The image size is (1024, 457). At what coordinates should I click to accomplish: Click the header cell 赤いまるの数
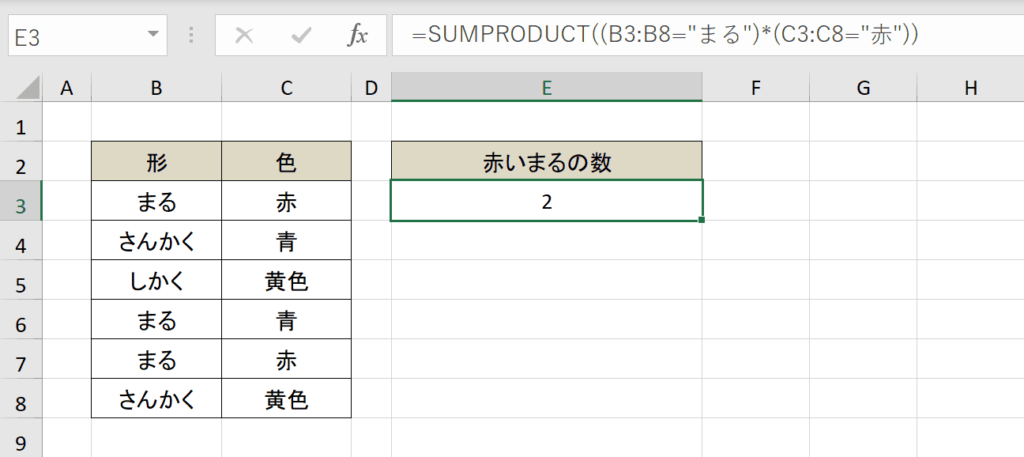547,161
